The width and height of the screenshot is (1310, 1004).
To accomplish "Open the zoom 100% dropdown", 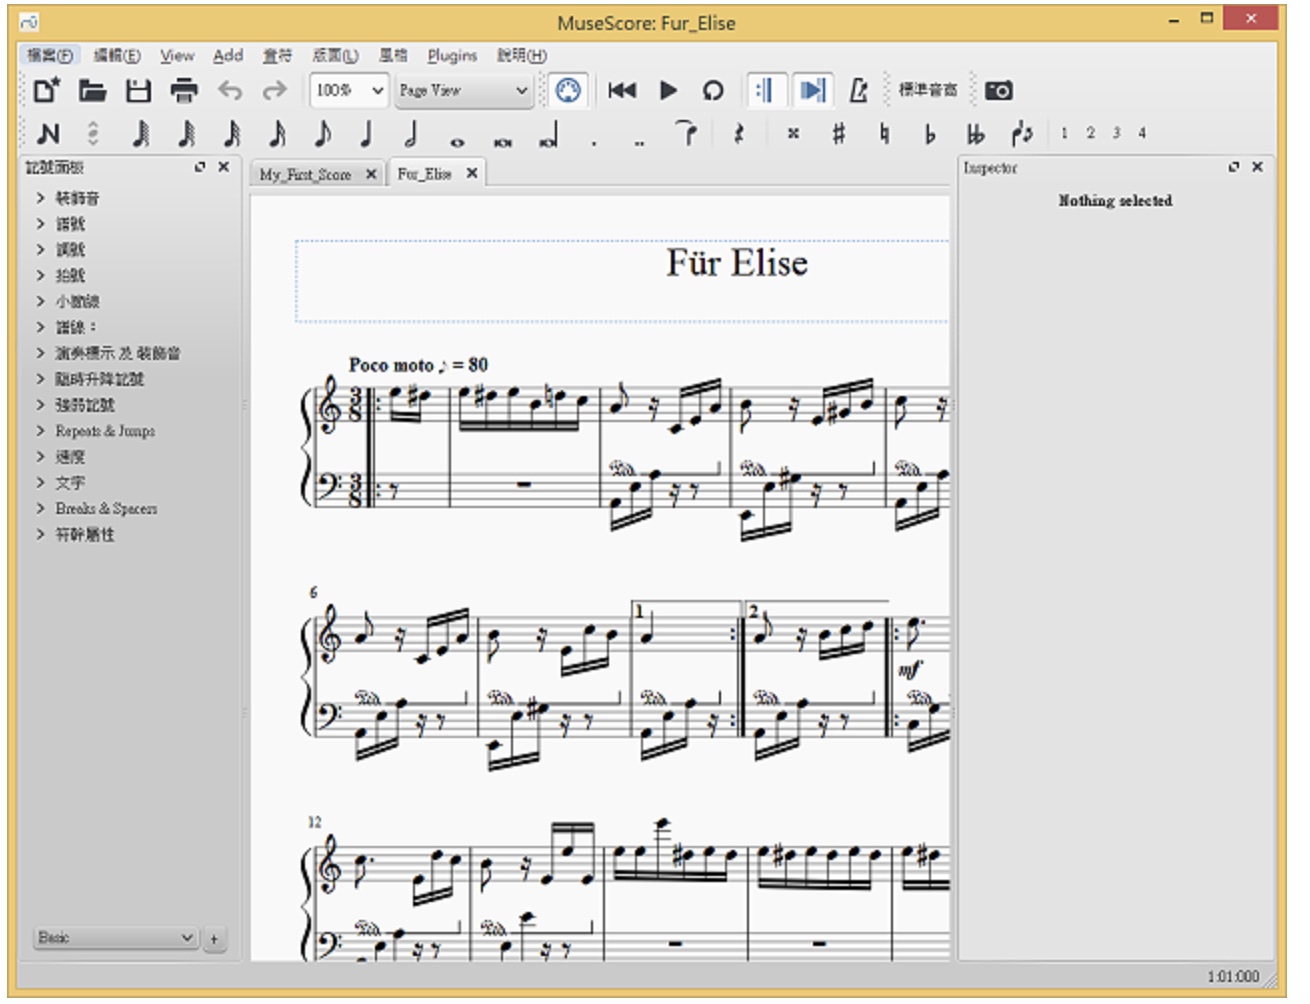I will [348, 91].
